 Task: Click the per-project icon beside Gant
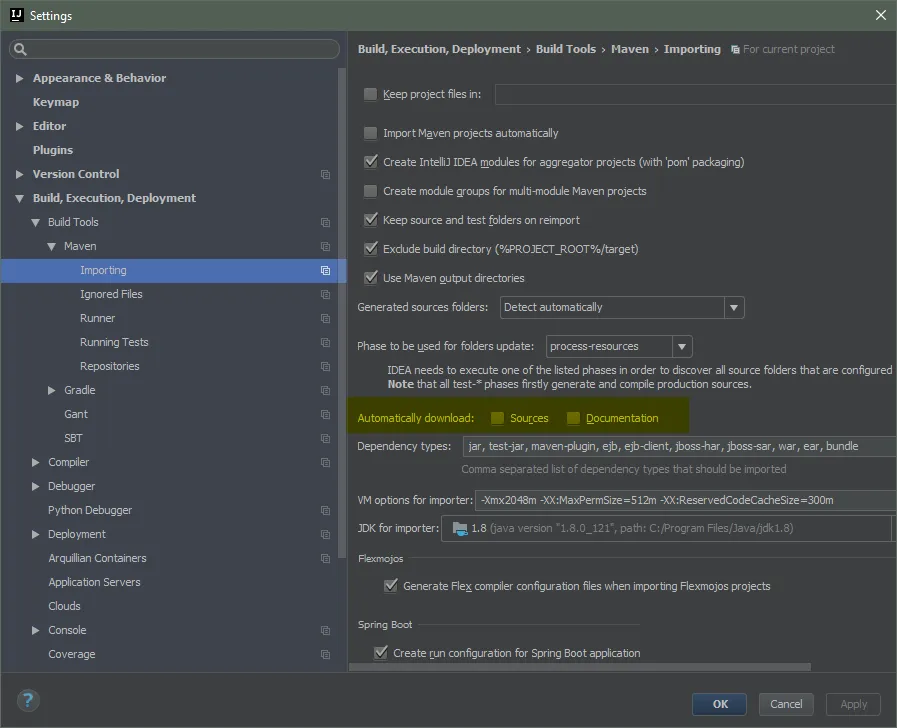pyautogui.click(x=325, y=415)
